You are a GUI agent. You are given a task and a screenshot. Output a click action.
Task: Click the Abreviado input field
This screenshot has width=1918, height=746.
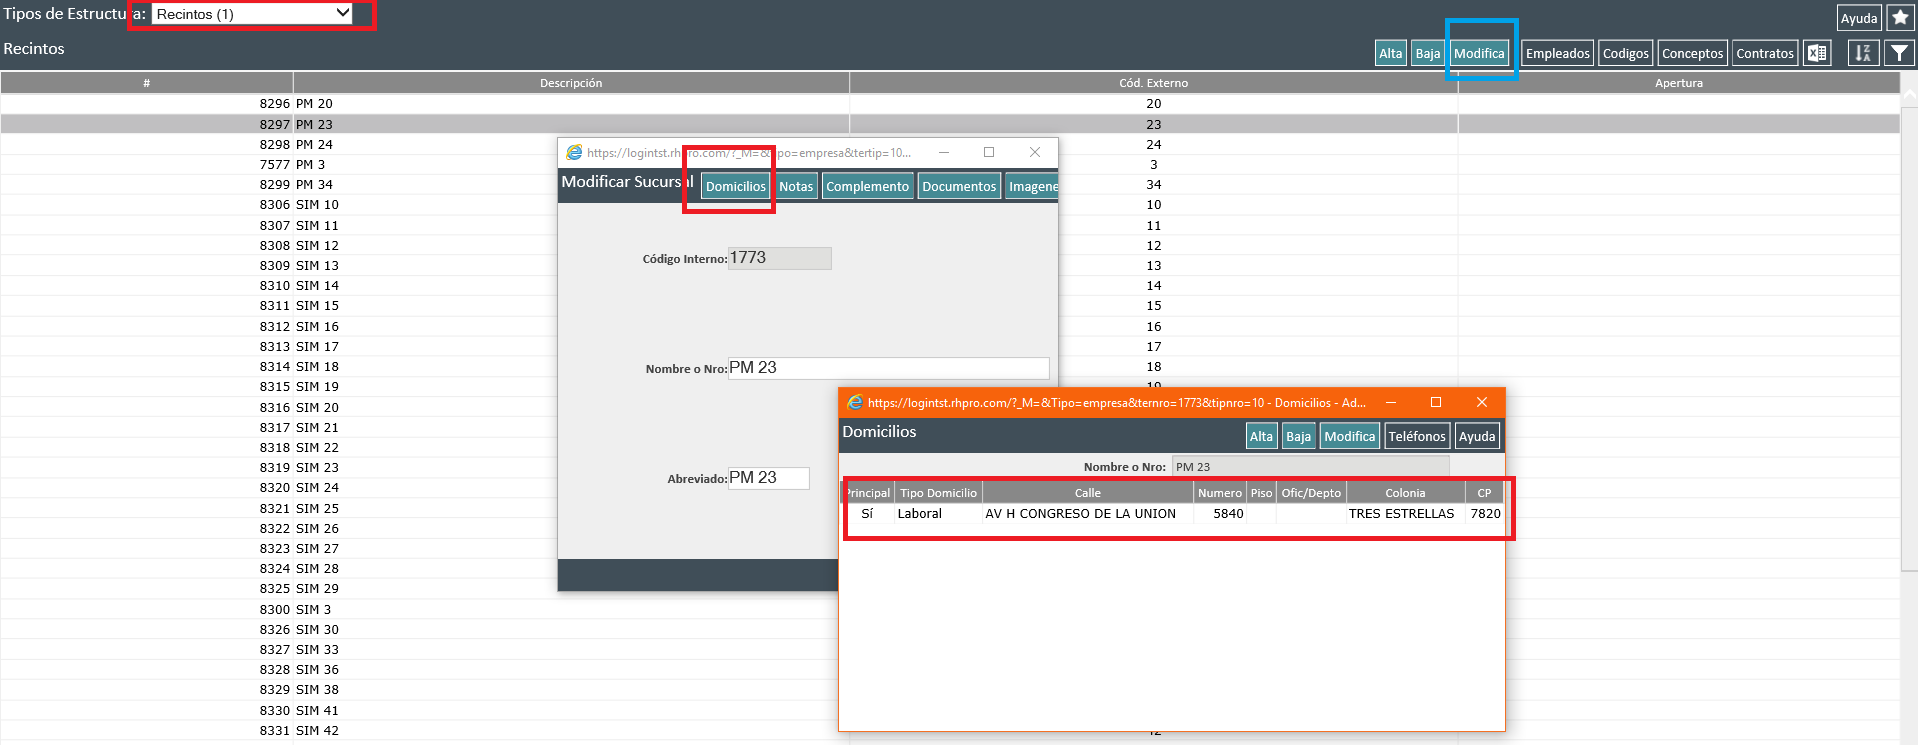click(768, 478)
